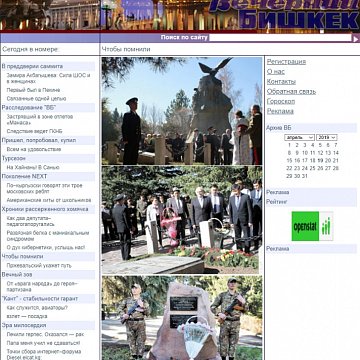Image resolution: width=360 pixels, height=360 pixels.
Task: Open article На Хайнань! В Санью
Action: [x=33, y=167]
